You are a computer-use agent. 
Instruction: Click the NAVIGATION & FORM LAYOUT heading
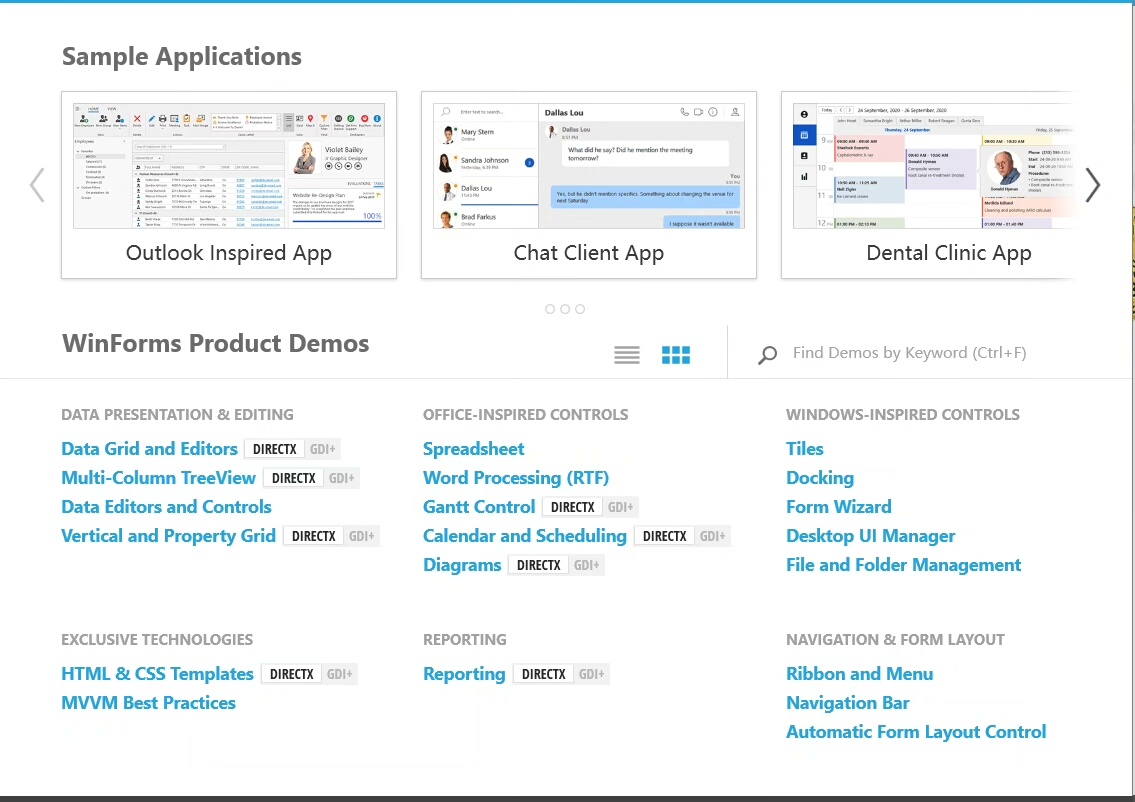tap(895, 640)
